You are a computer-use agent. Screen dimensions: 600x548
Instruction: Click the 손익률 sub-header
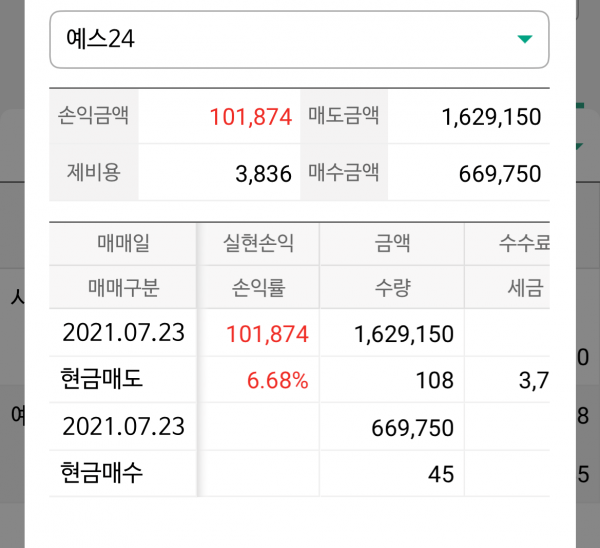click(x=259, y=288)
